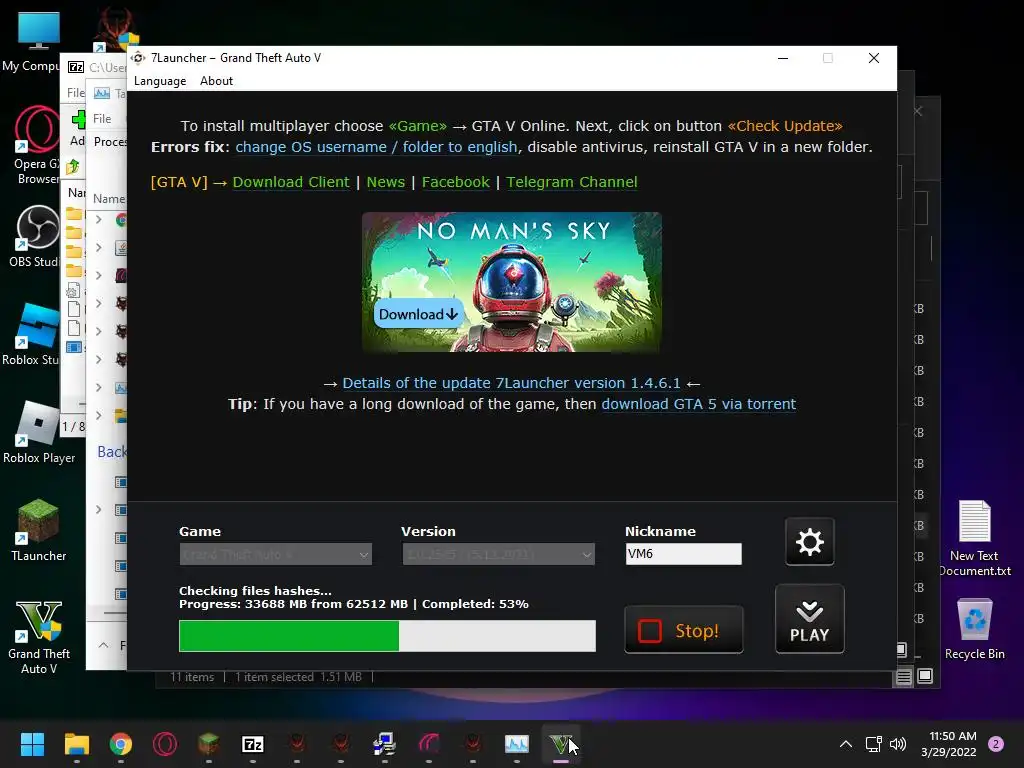Click into the Nickname field
Screen dimensions: 1024x768
(x=683, y=554)
